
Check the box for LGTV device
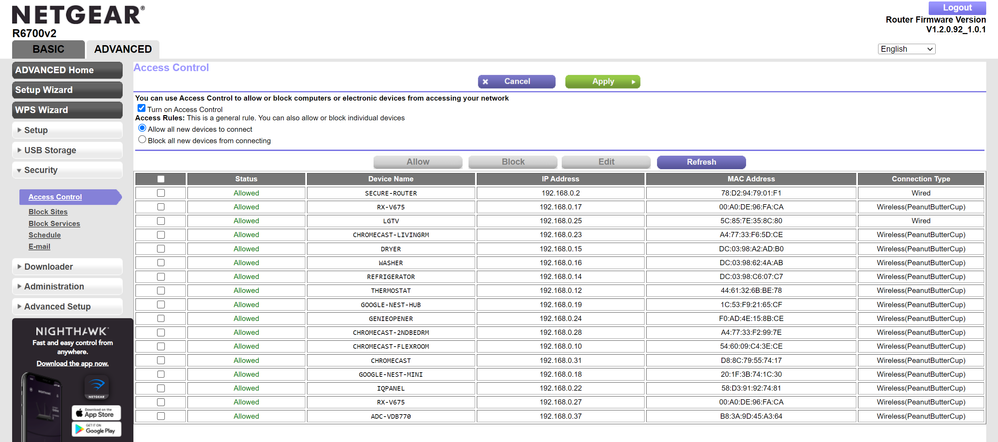[160, 220]
